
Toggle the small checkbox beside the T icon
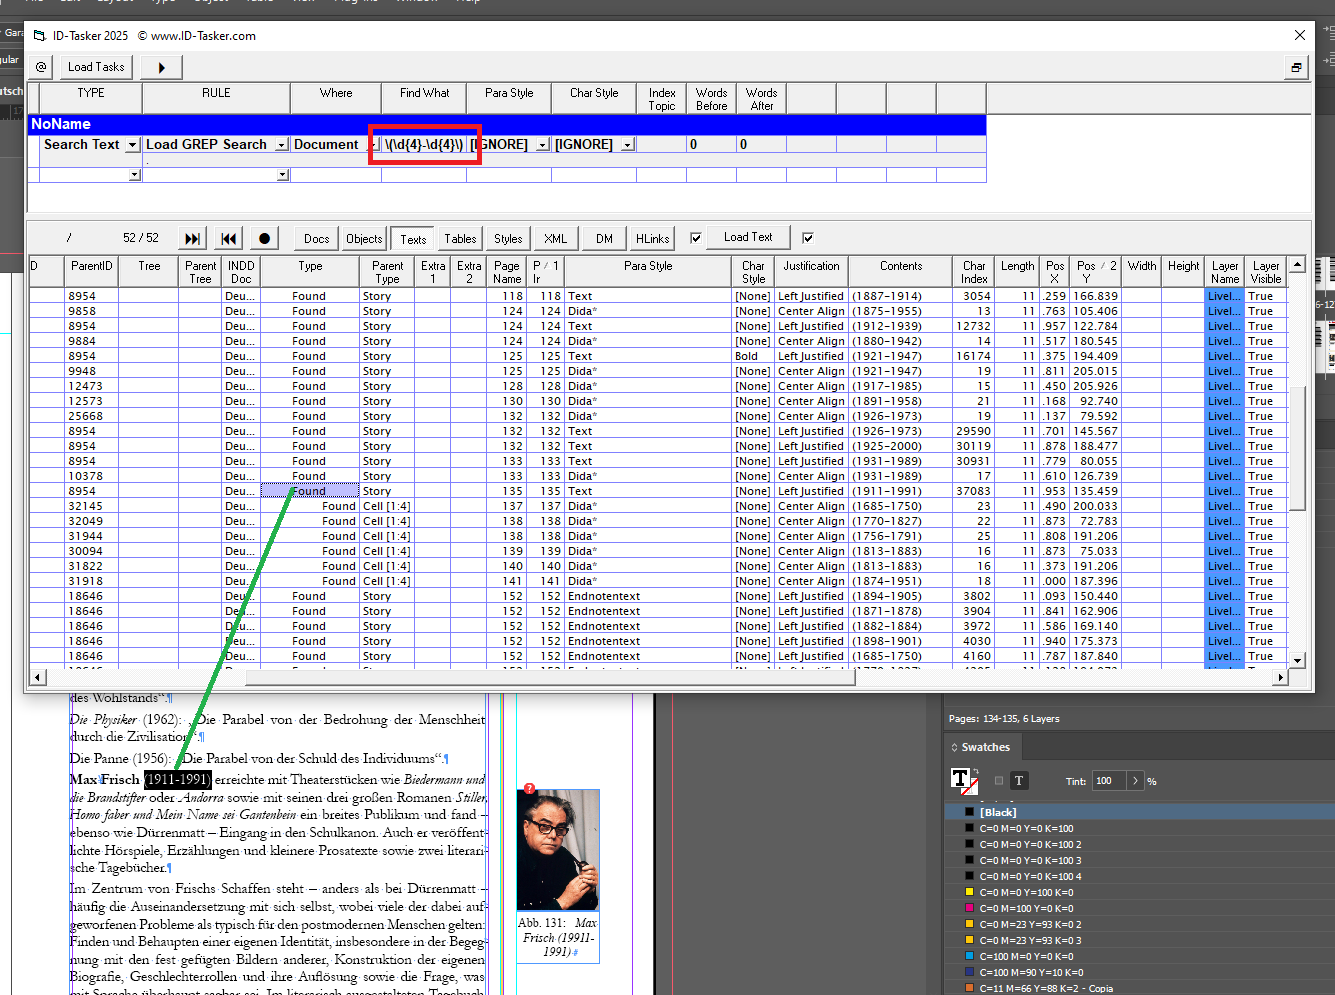point(997,782)
